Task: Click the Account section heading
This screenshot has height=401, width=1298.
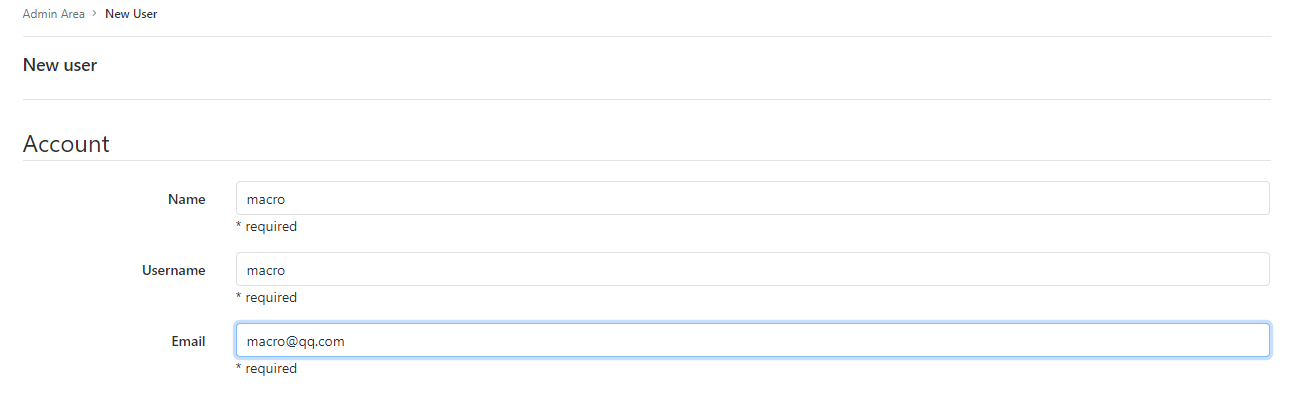Action: pos(66,144)
